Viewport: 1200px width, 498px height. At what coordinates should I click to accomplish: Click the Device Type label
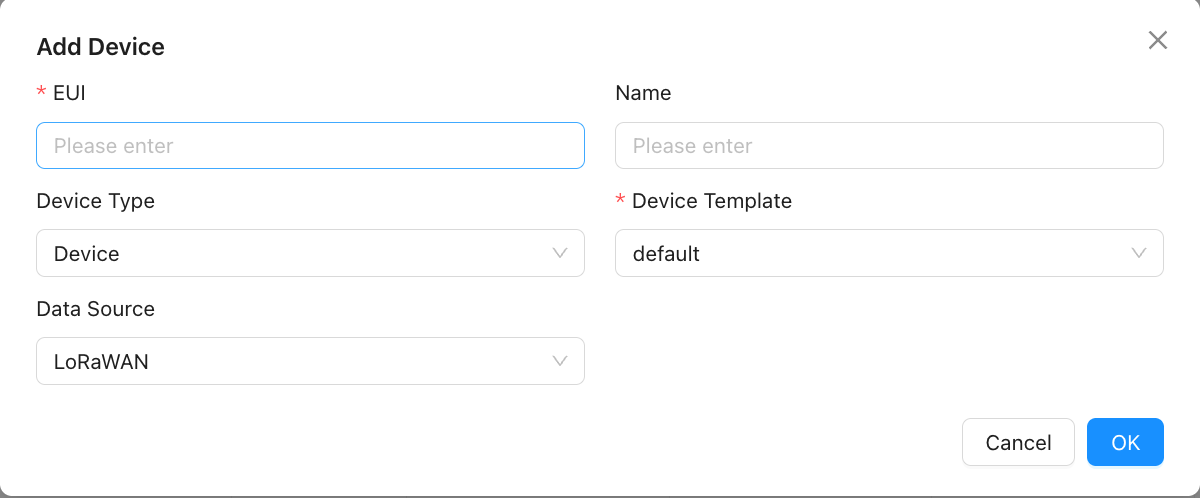click(95, 201)
